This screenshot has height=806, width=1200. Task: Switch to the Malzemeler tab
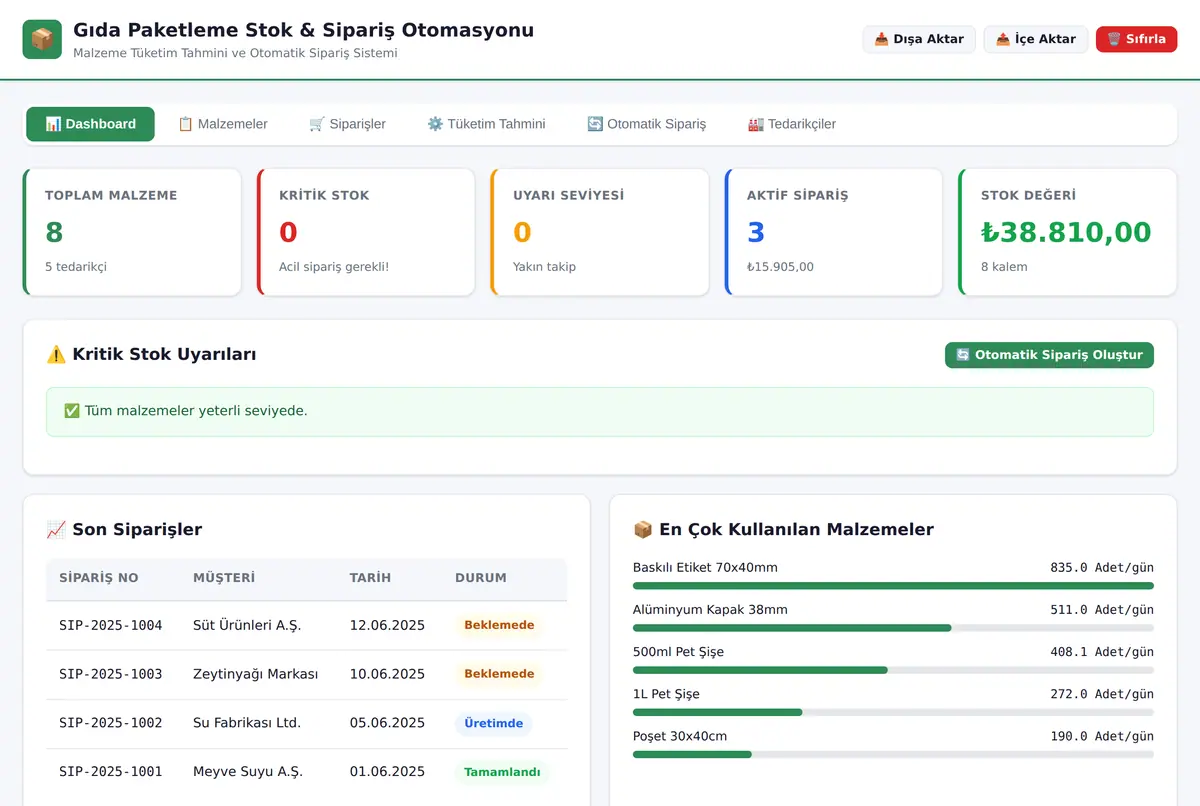223,124
